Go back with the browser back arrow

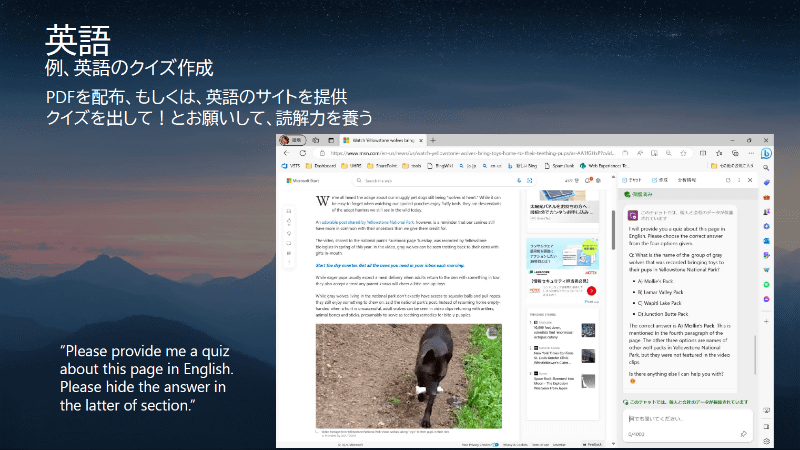click(286, 153)
